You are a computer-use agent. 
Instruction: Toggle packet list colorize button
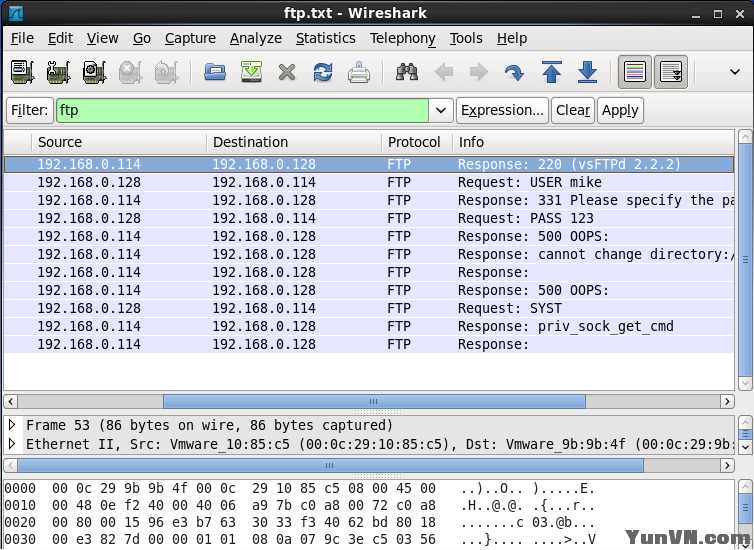click(x=635, y=73)
